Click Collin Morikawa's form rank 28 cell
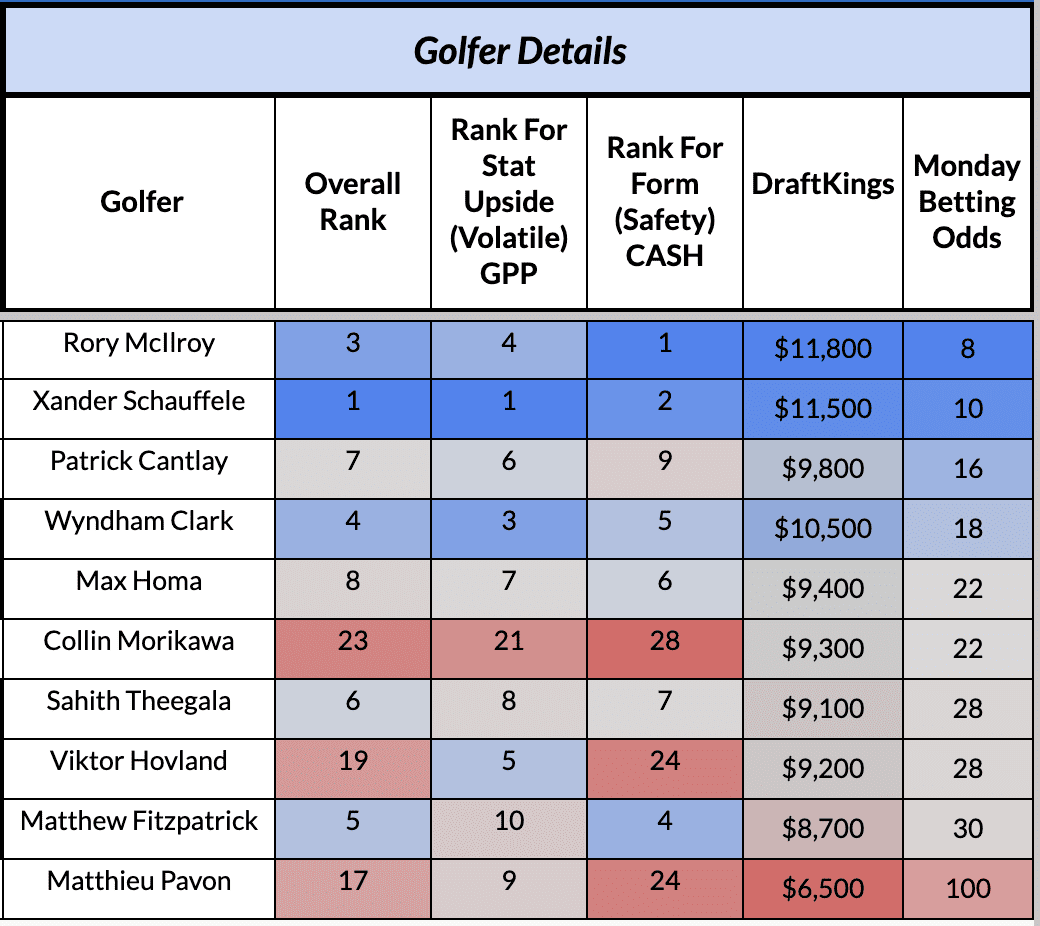This screenshot has width=1040, height=926. pyautogui.click(x=665, y=649)
